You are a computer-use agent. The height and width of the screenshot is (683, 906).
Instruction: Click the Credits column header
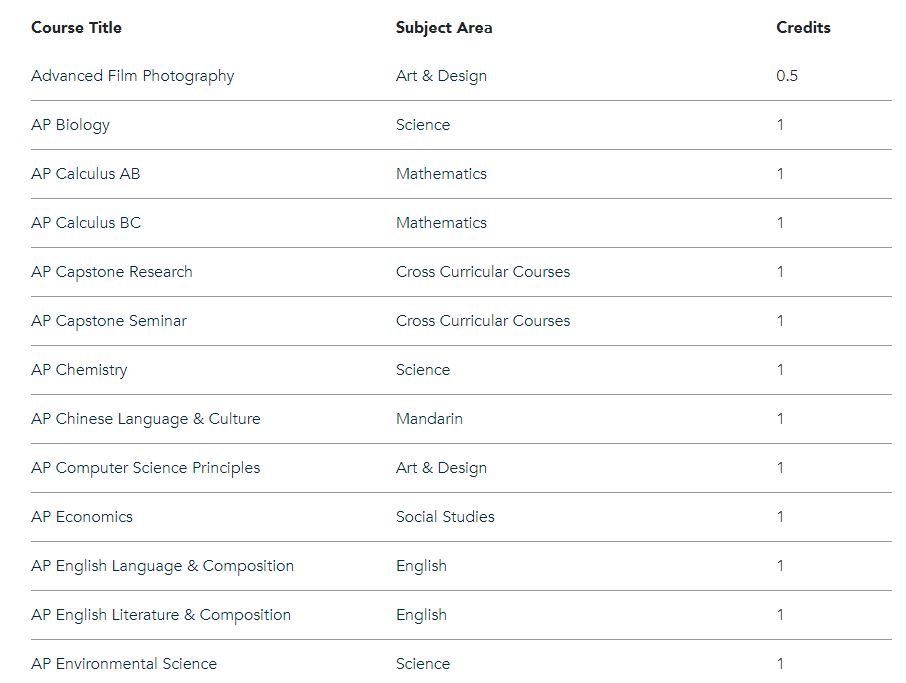click(x=803, y=27)
